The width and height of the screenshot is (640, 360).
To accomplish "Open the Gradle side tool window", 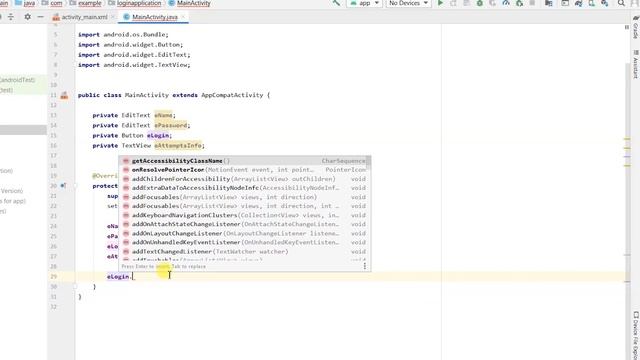I will pos(636,27).
